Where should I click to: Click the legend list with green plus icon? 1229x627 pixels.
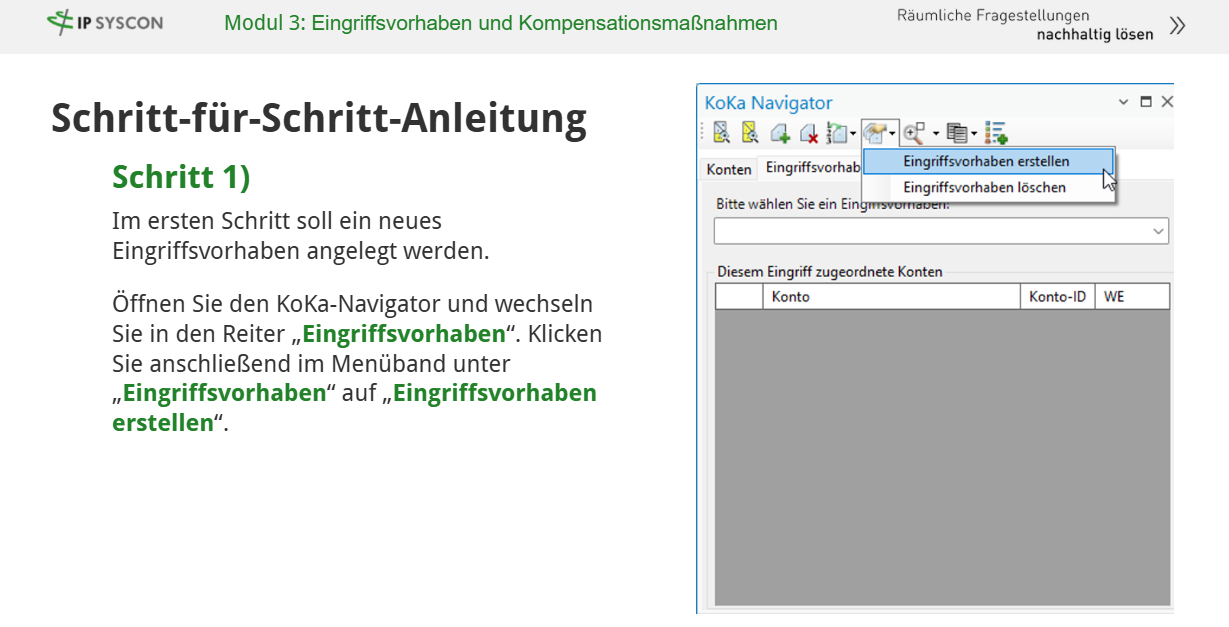click(996, 132)
